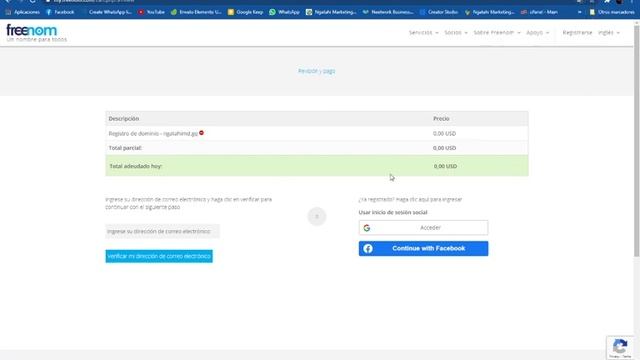Go to the Freenom logo homepage
Screen dimensions: 640x360
32,30
